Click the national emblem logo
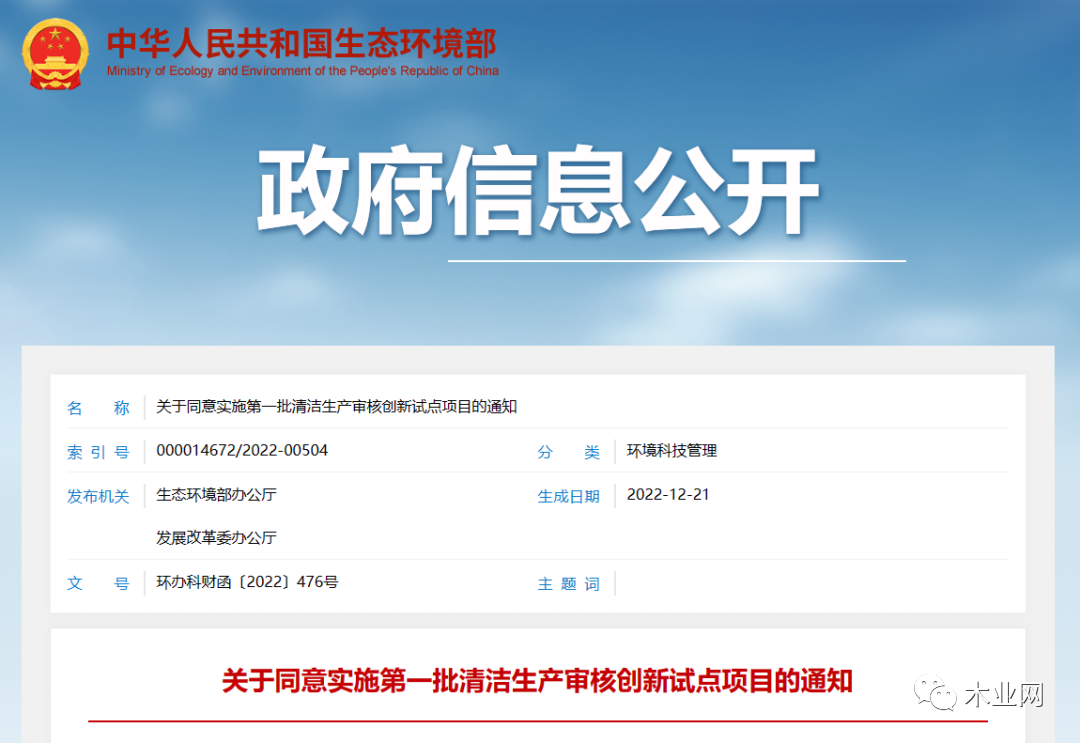 54,54
